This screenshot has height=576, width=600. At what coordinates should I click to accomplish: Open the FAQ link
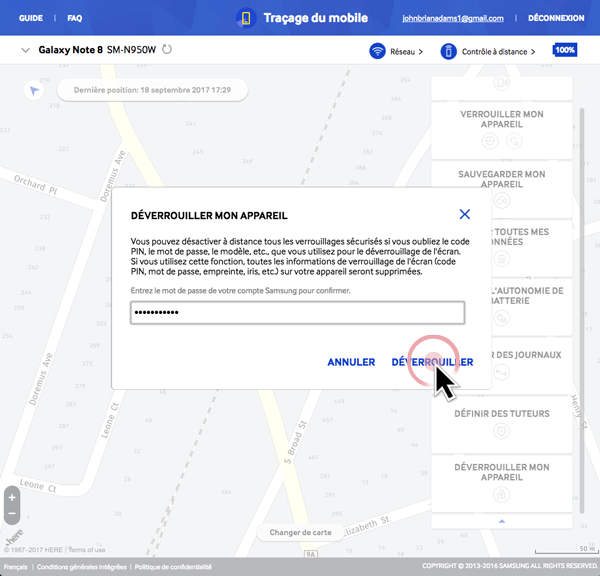click(x=75, y=18)
